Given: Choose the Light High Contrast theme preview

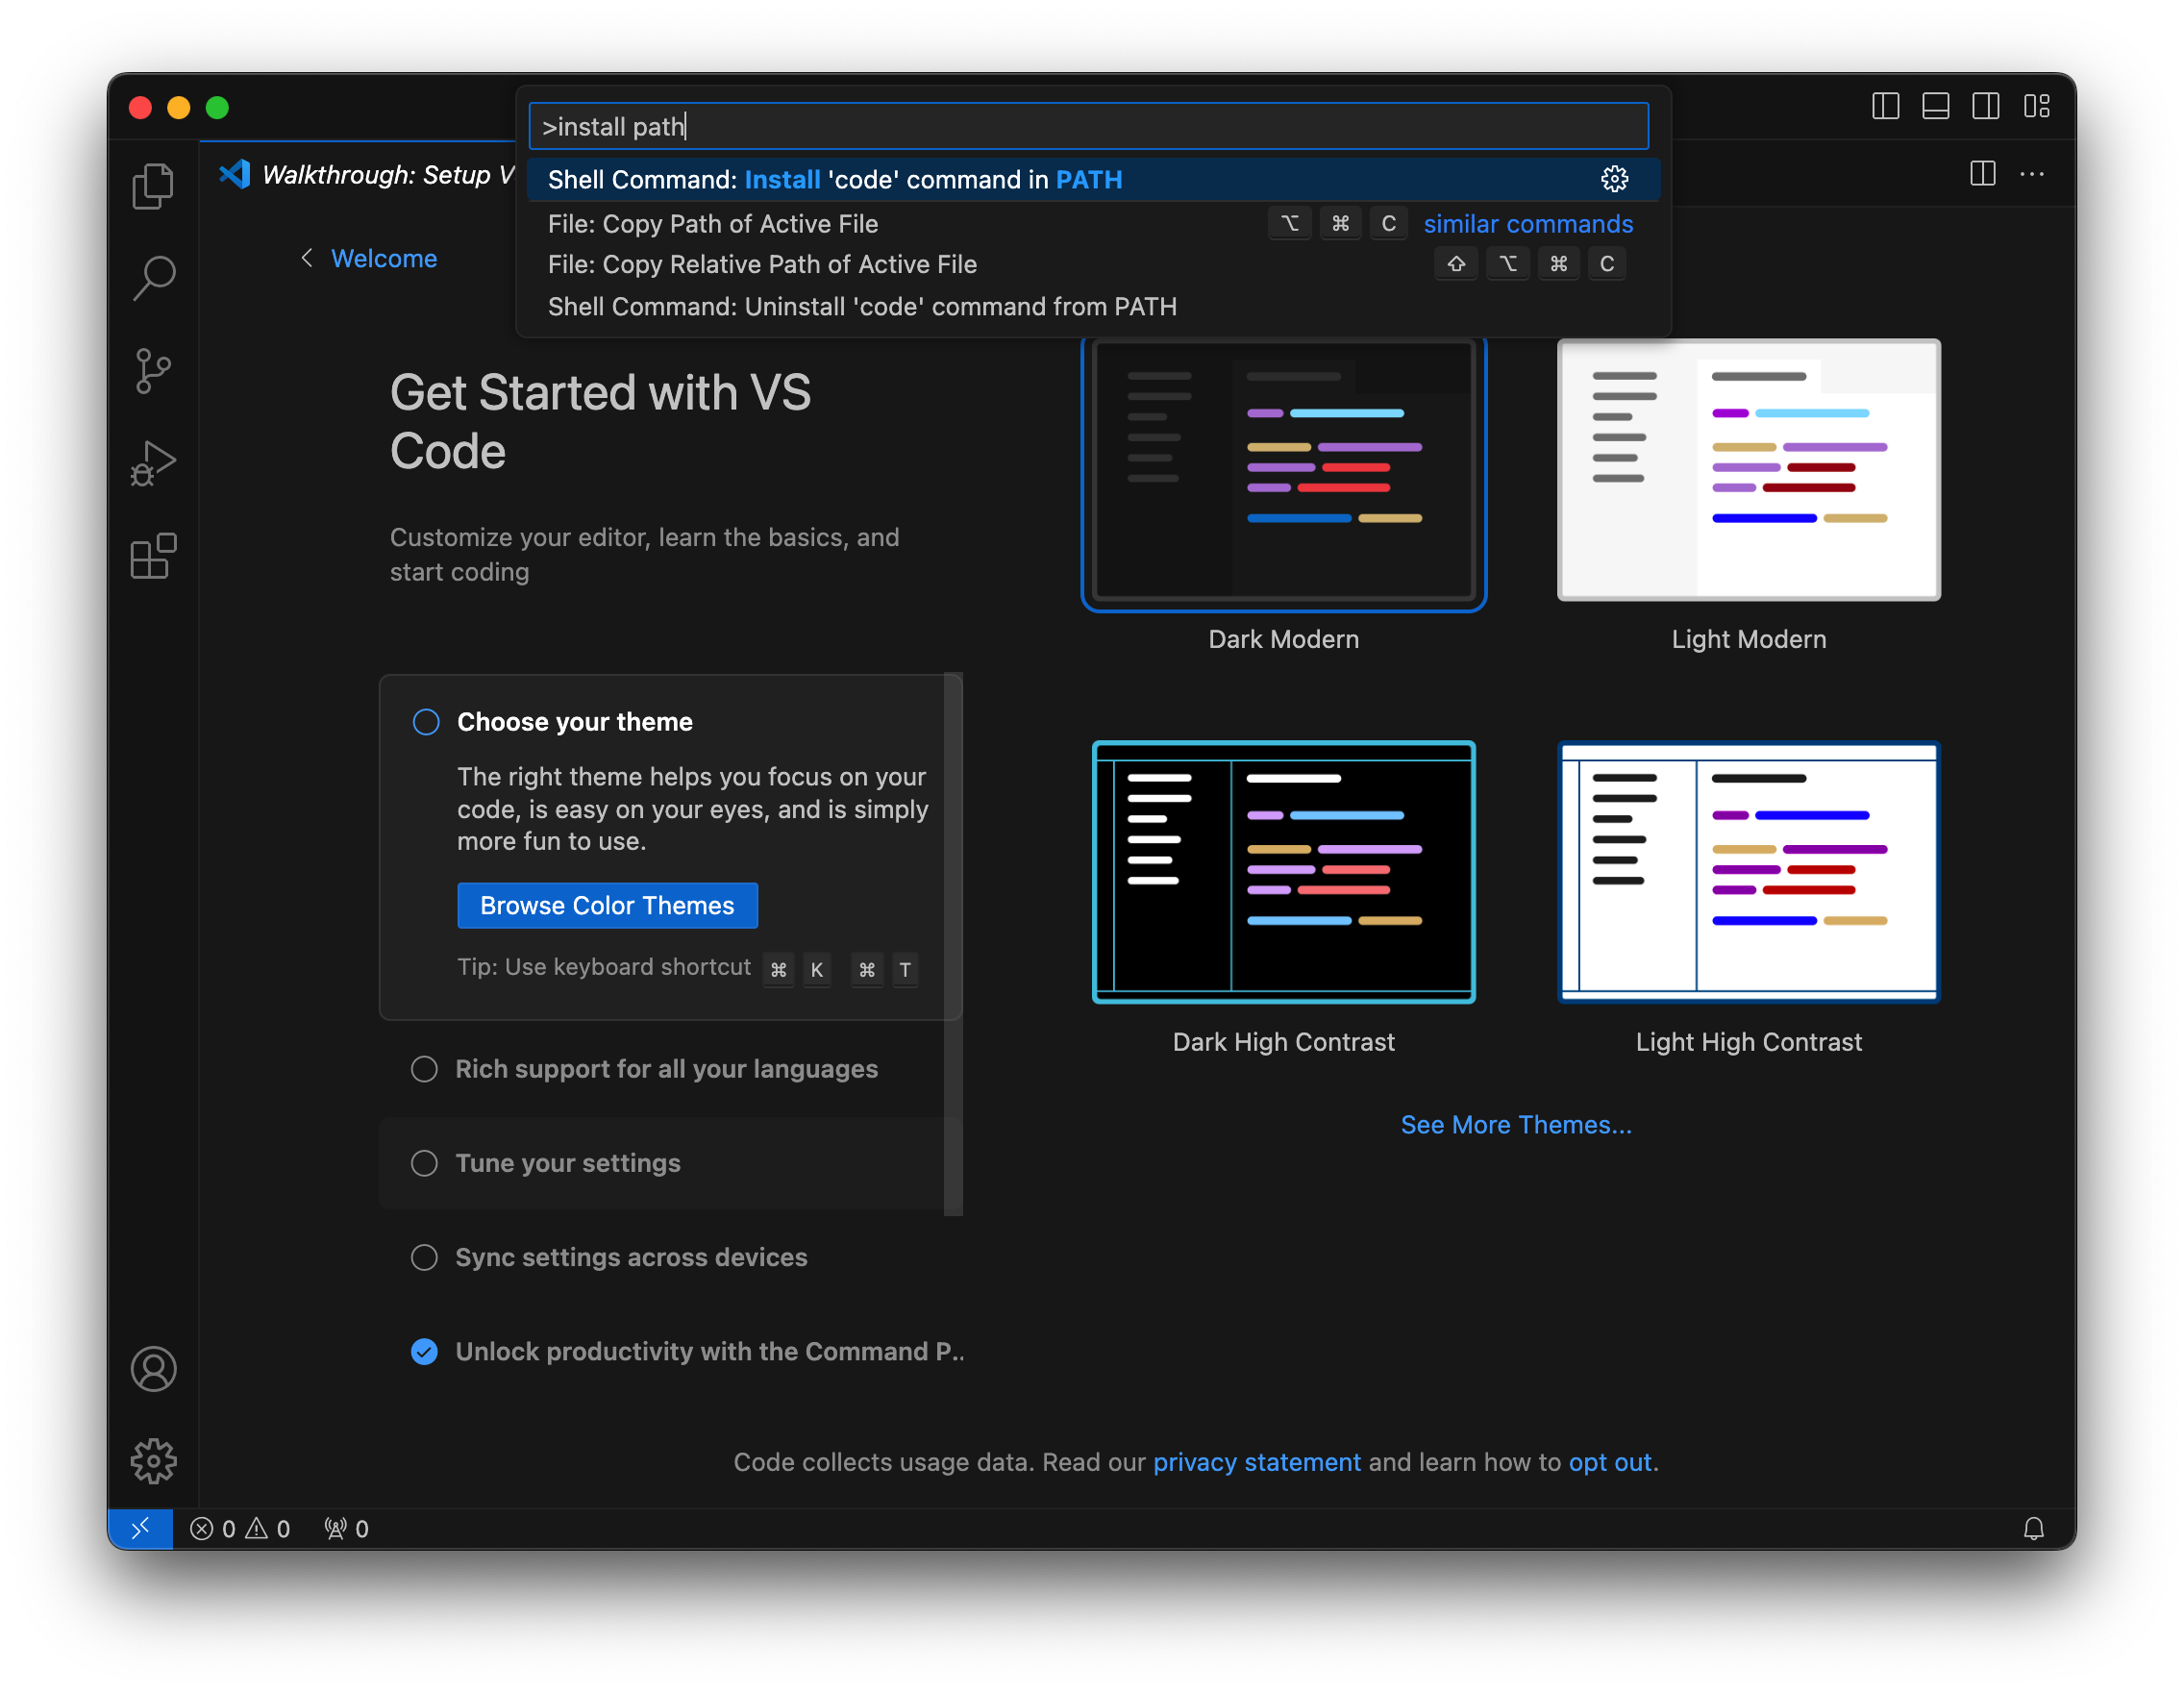Looking at the screenshot, I should pyautogui.click(x=1748, y=871).
